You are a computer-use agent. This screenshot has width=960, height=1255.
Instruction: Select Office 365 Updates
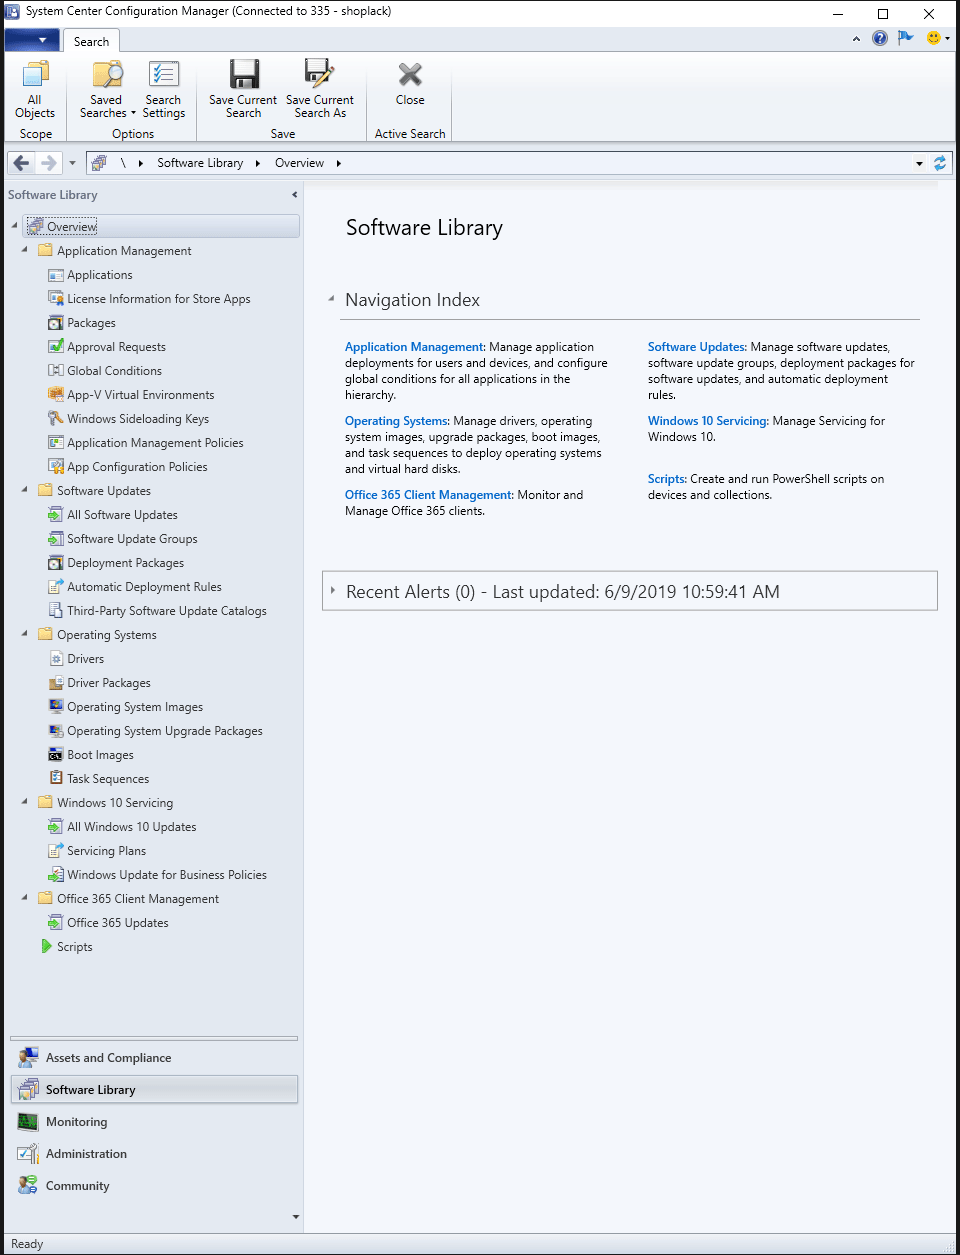tap(117, 923)
